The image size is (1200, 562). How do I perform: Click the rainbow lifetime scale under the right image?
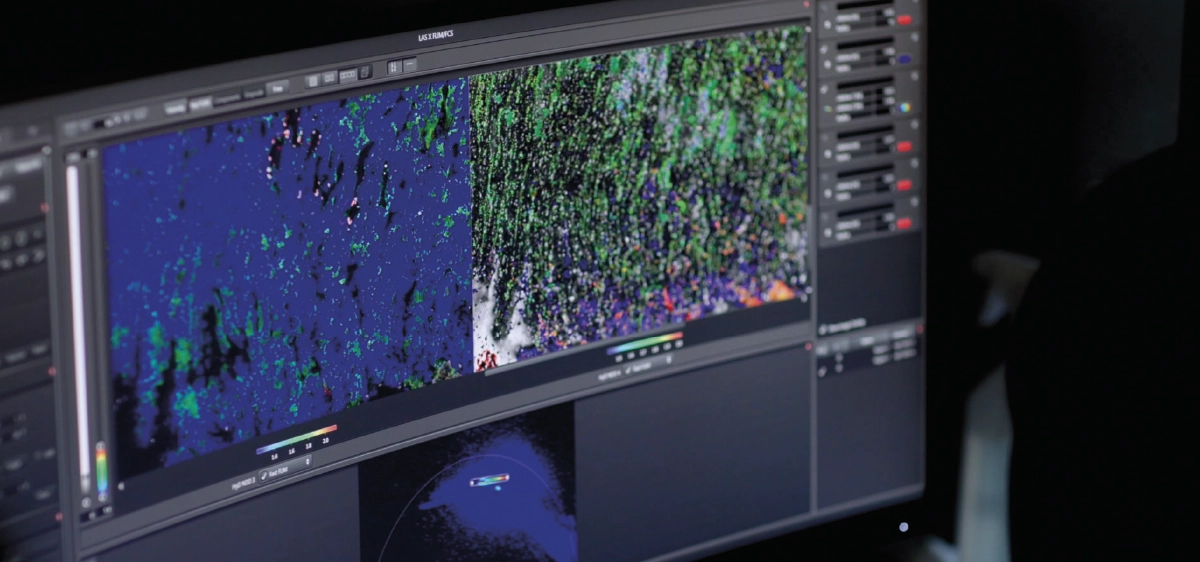point(645,345)
